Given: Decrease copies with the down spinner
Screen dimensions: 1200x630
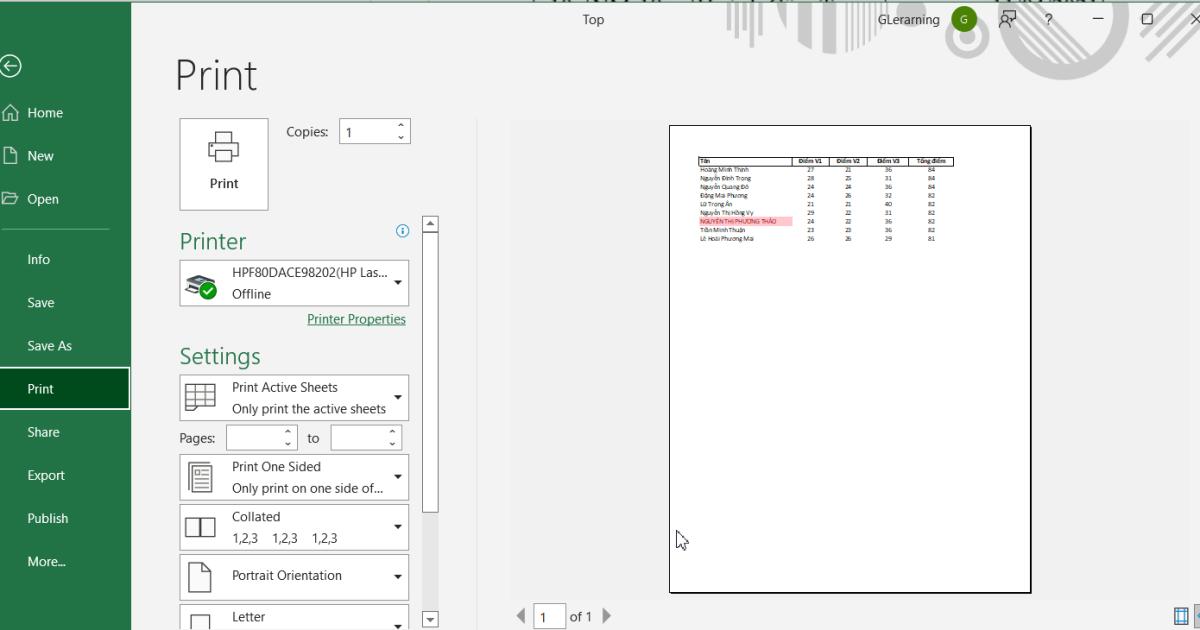Looking at the screenshot, I should [401, 138].
